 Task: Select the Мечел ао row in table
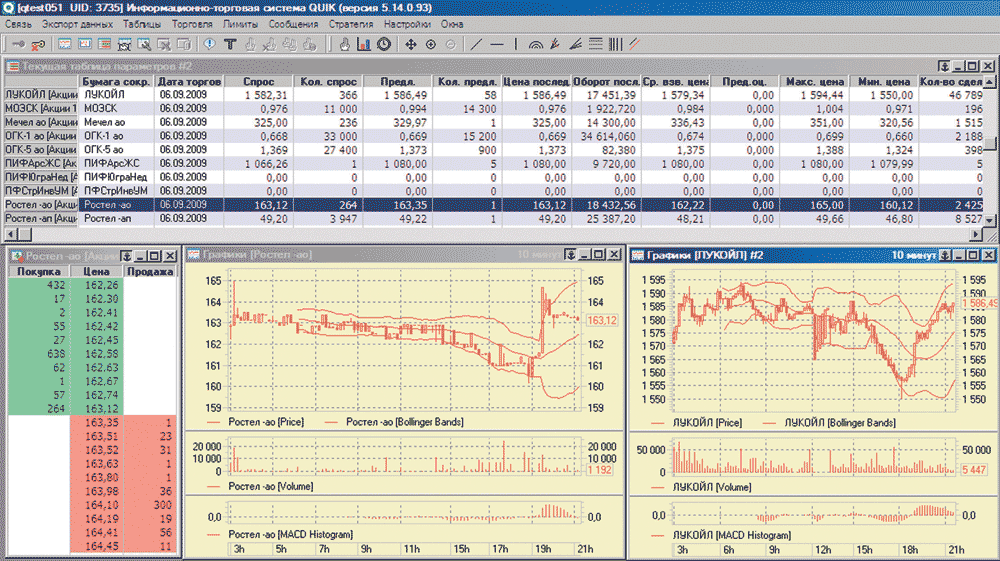[x=493, y=122]
